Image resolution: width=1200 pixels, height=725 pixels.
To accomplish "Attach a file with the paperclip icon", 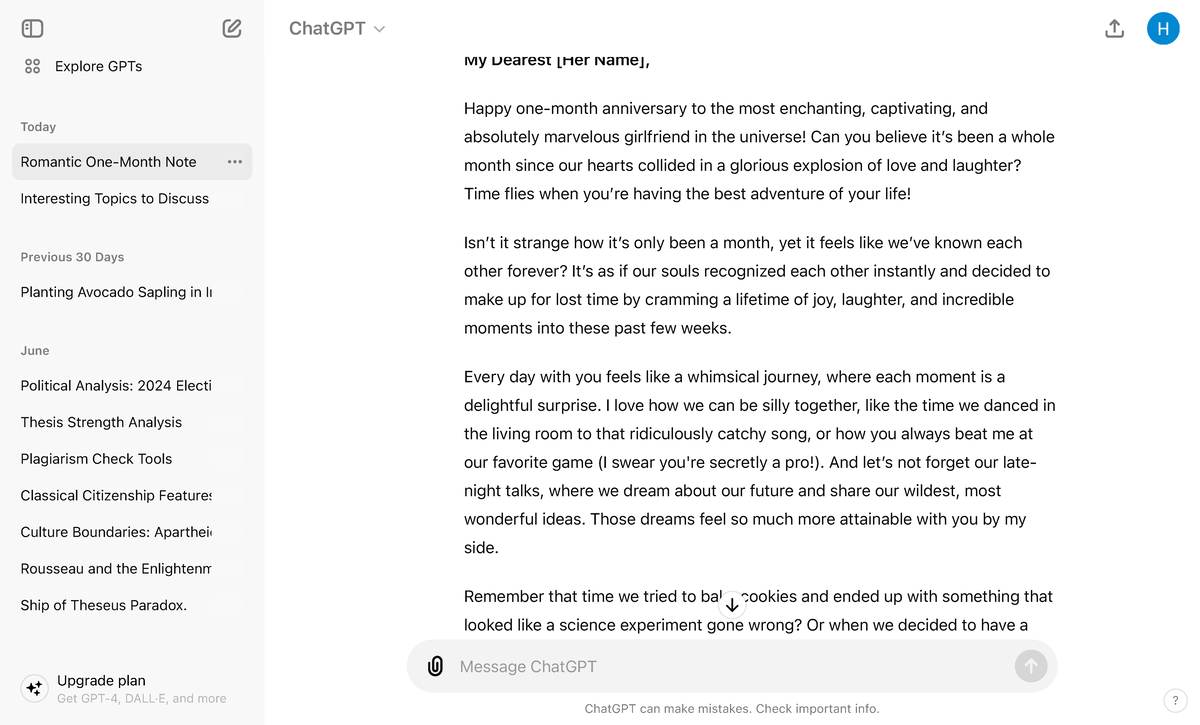I will tap(435, 666).
